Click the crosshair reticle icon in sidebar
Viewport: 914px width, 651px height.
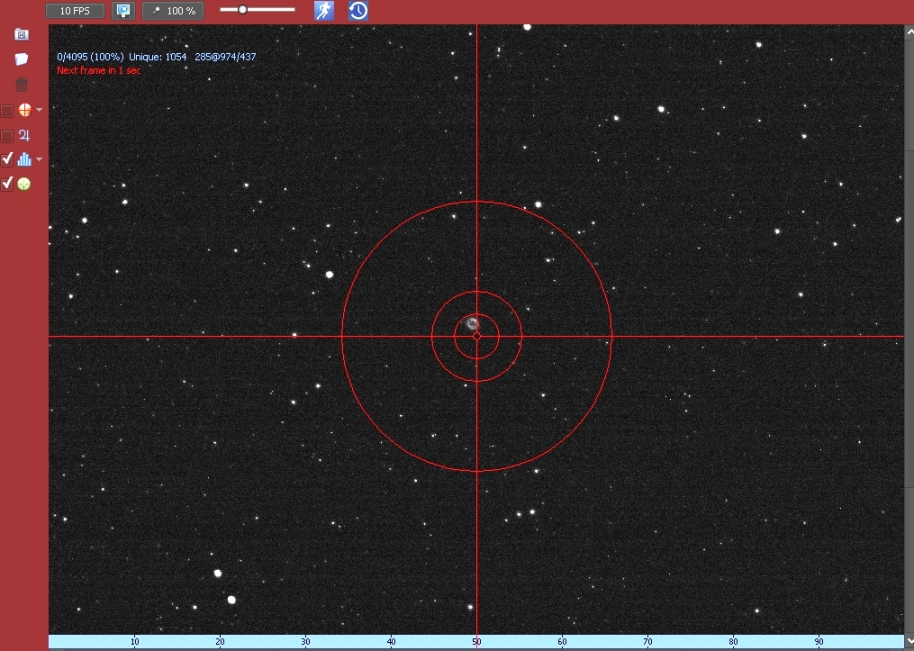tap(24, 110)
